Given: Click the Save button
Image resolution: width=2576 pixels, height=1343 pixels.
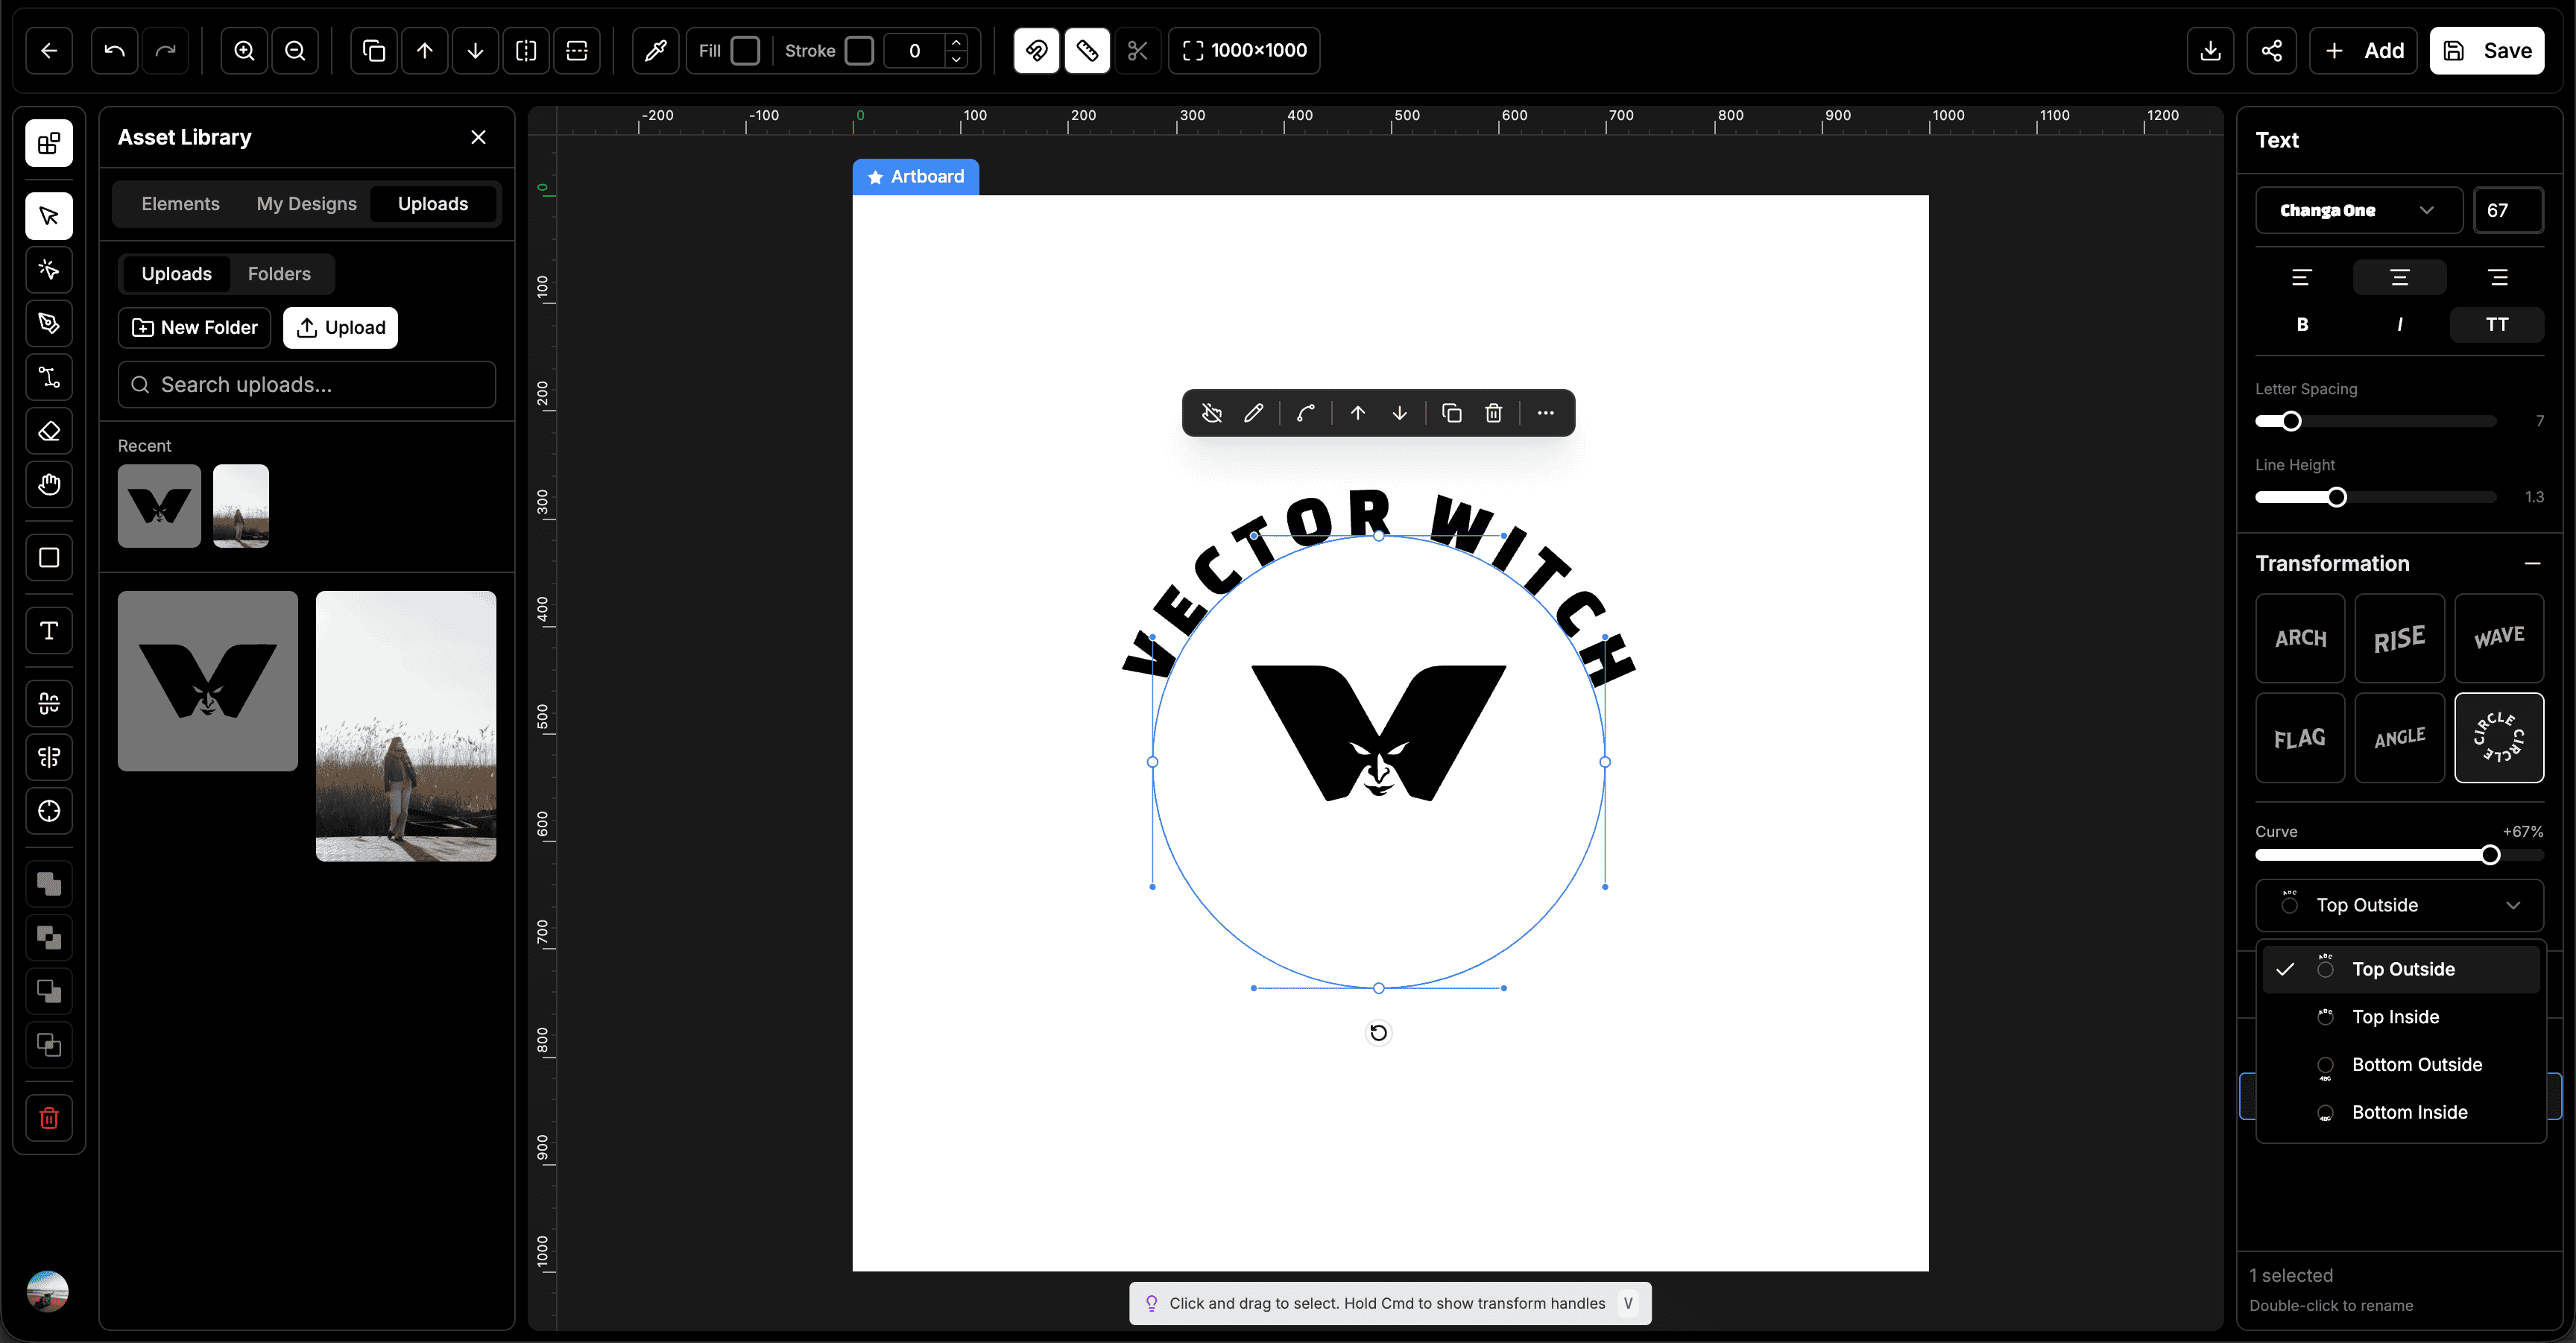Looking at the screenshot, I should click(x=2487, y=51).
